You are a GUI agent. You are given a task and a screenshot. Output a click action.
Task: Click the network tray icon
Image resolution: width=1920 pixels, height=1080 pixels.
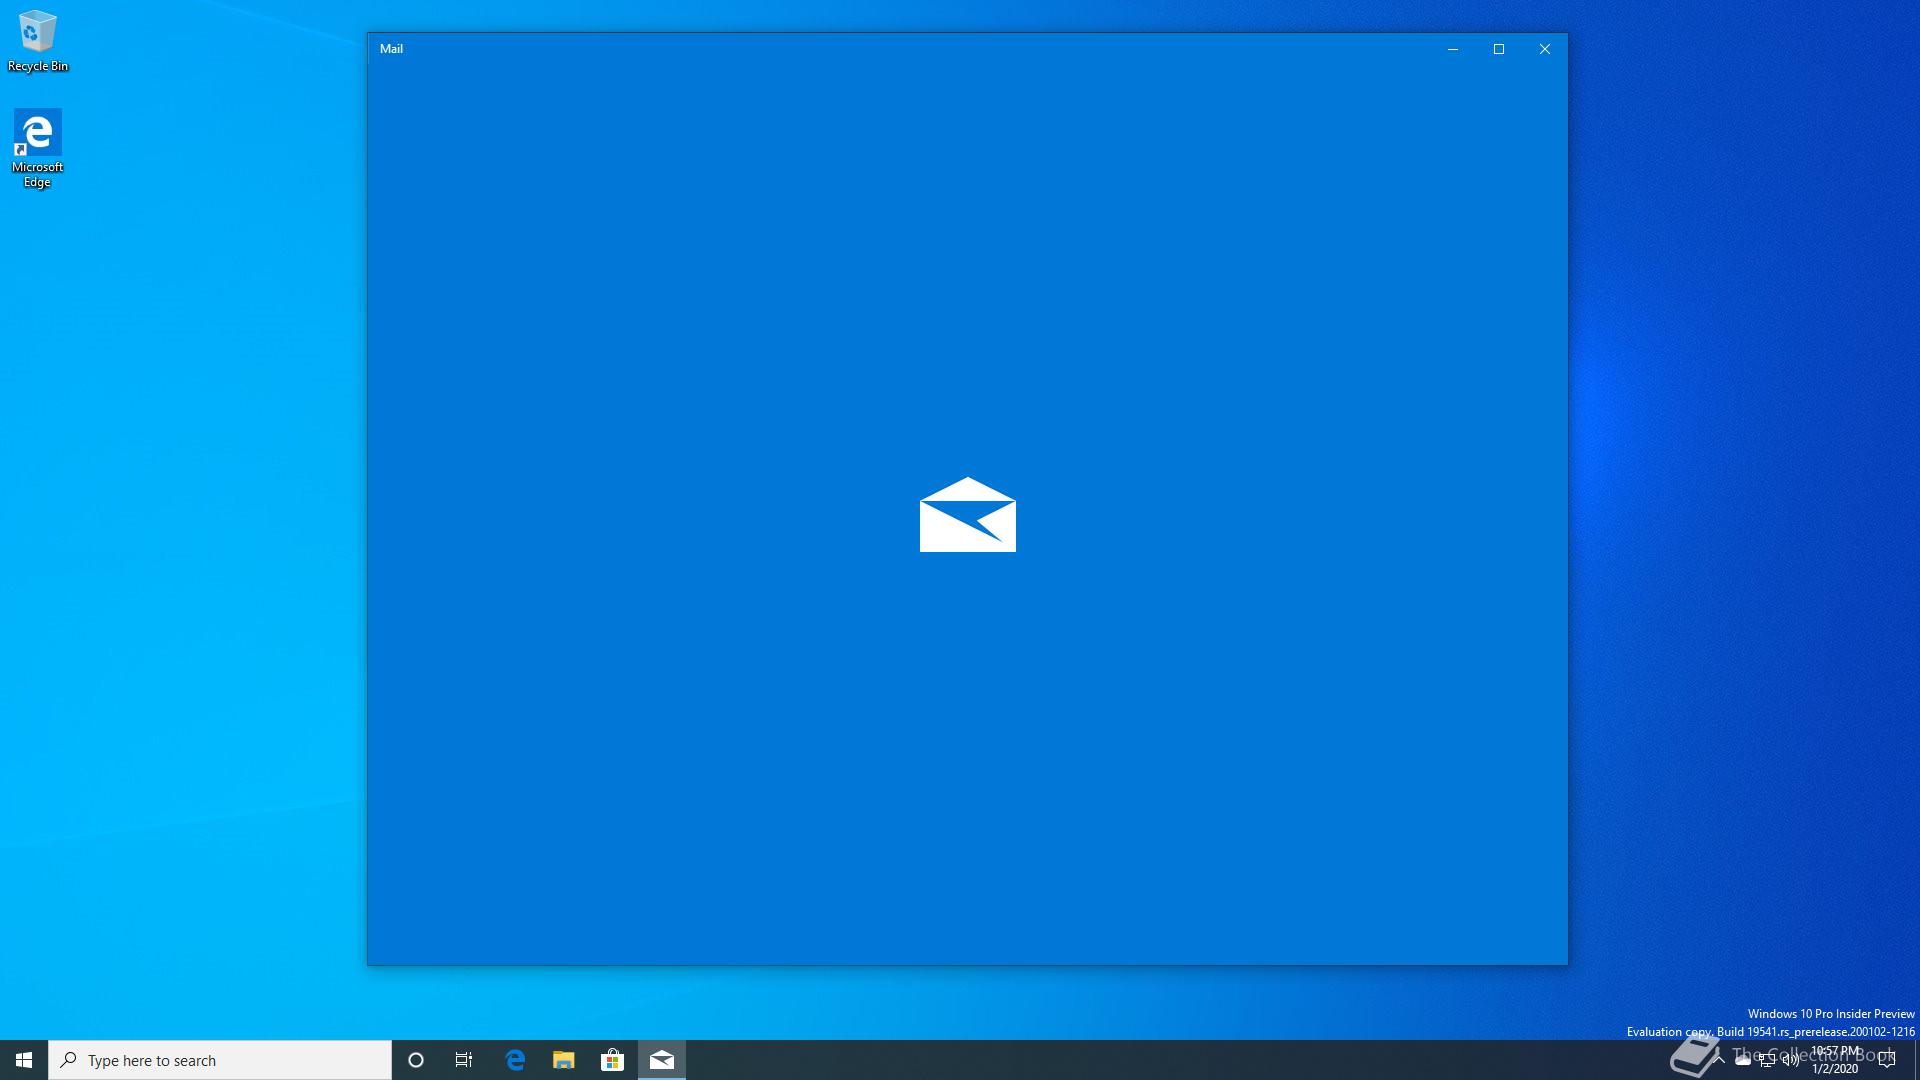tap(1767, 1061)
